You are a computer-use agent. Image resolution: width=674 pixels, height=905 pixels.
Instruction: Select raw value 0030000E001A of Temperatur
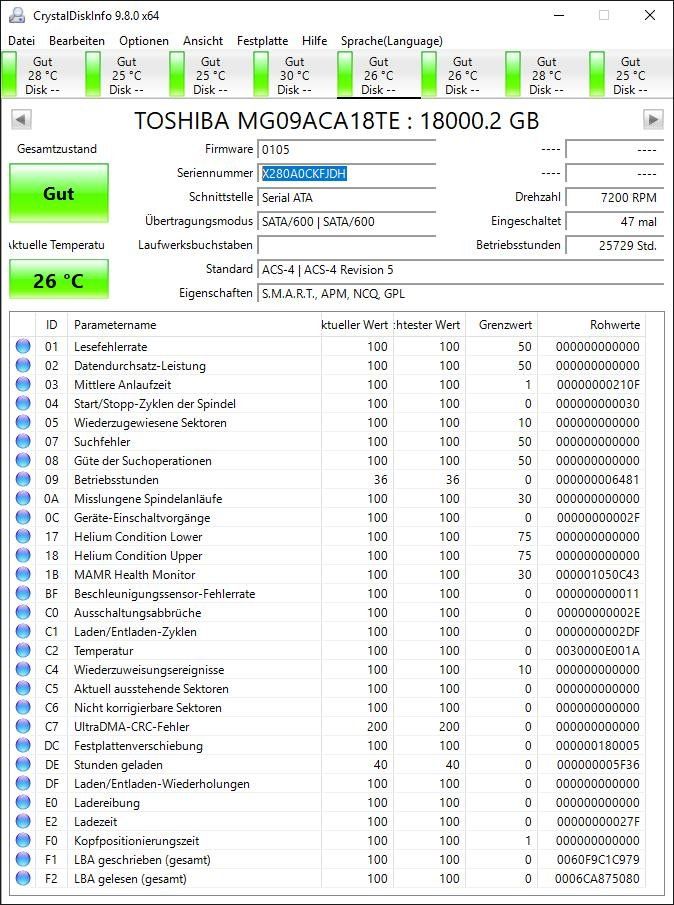598,651
